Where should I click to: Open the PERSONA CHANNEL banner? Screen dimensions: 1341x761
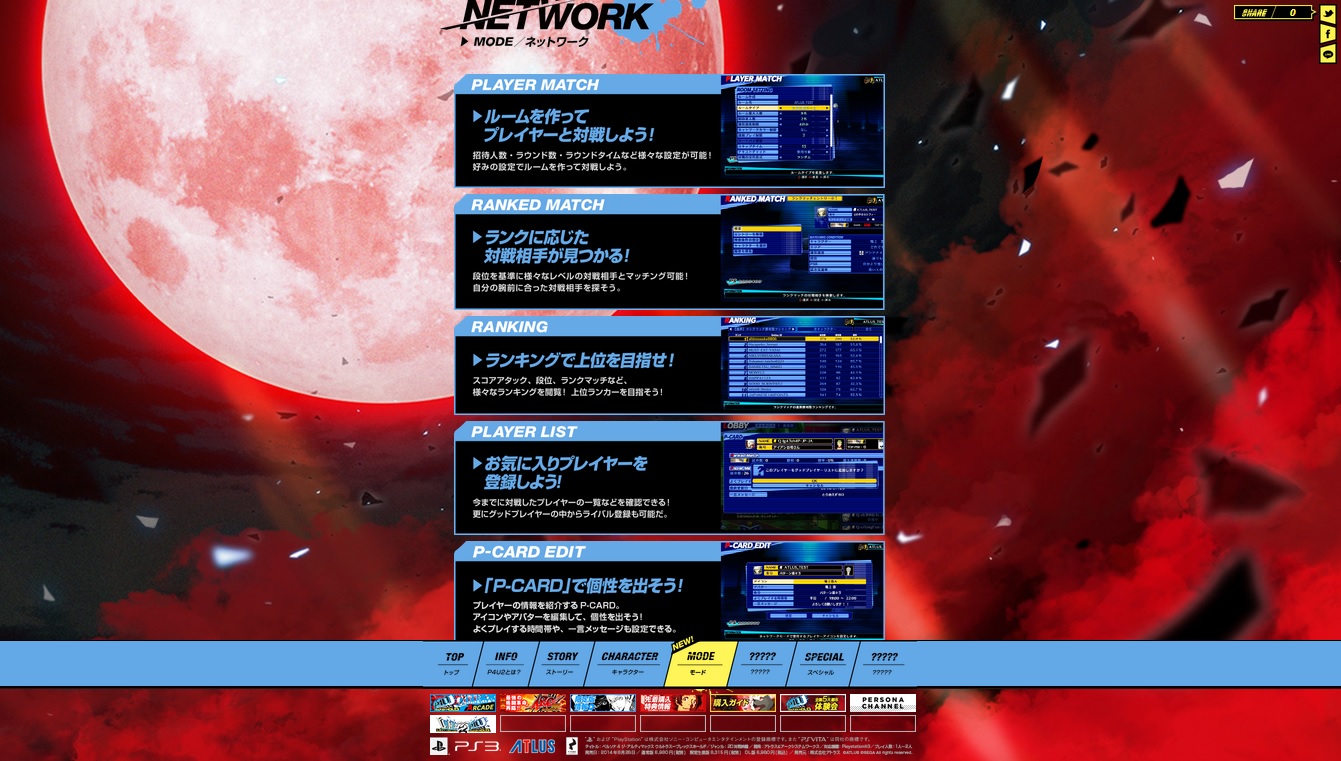click(x=883, y=703)
